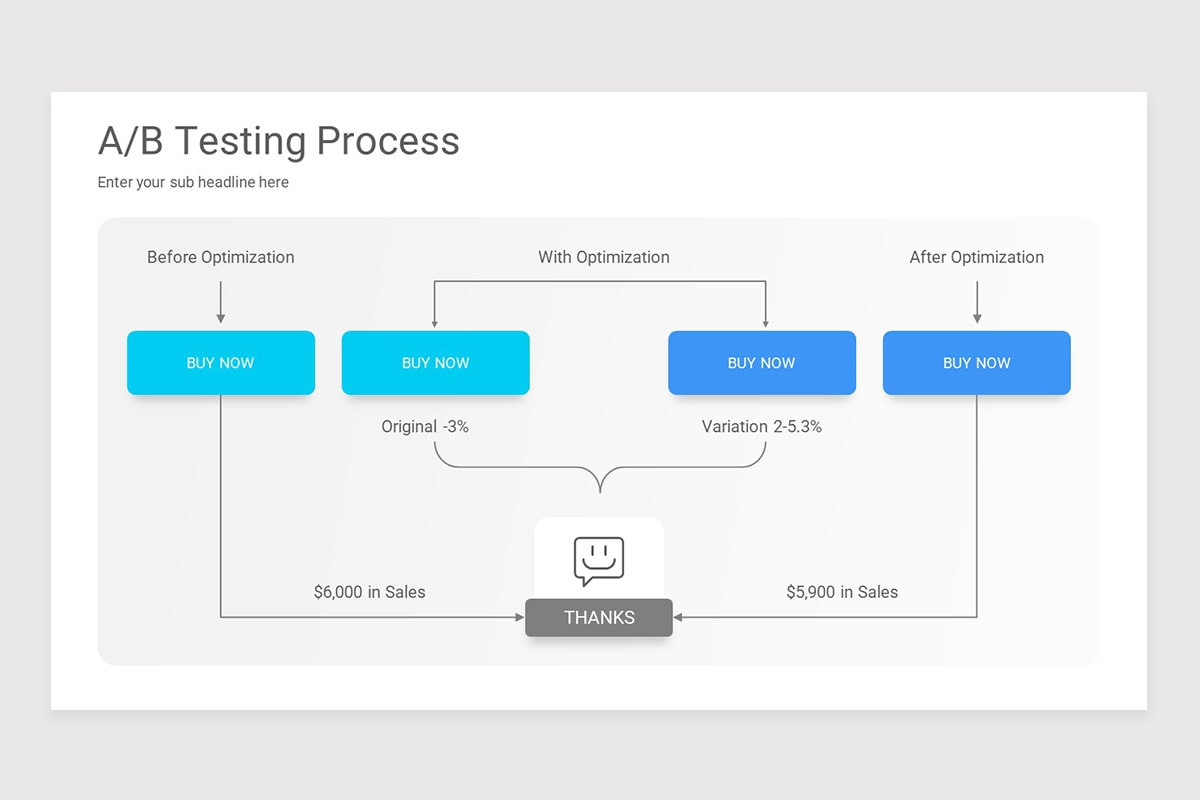1200x800 pixels.
Task: Click the smiley face chat icon
Action: click(x=599, y=560)
